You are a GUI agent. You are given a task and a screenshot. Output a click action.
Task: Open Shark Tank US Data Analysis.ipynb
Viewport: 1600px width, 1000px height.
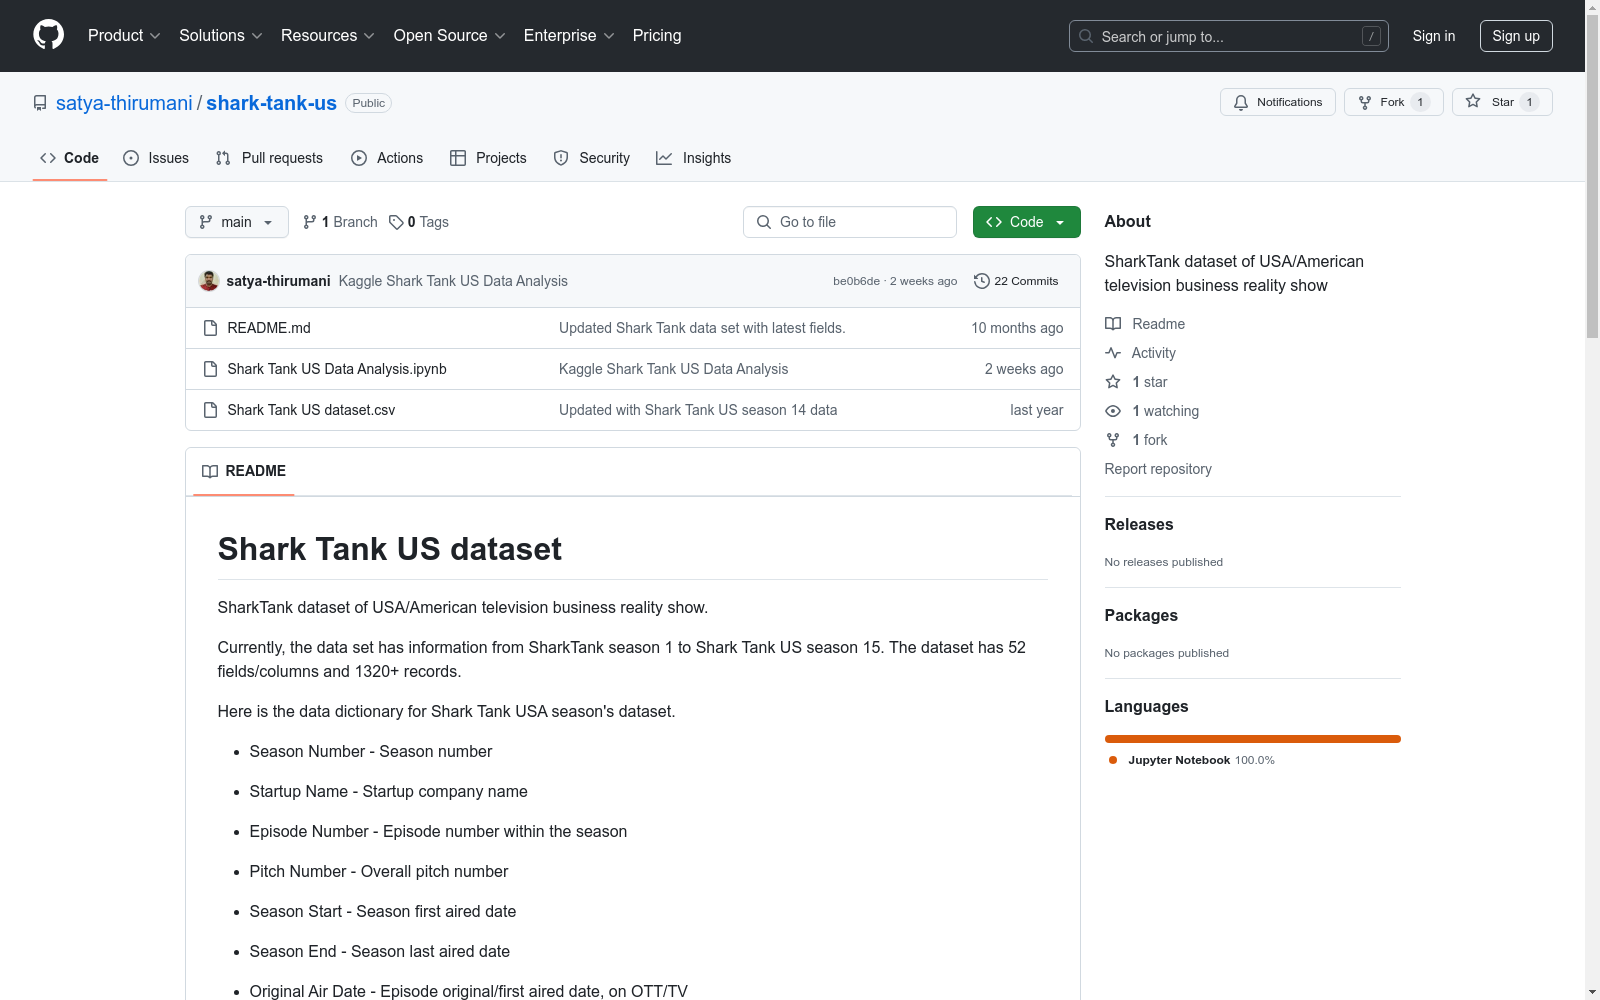tap(337, 369)
